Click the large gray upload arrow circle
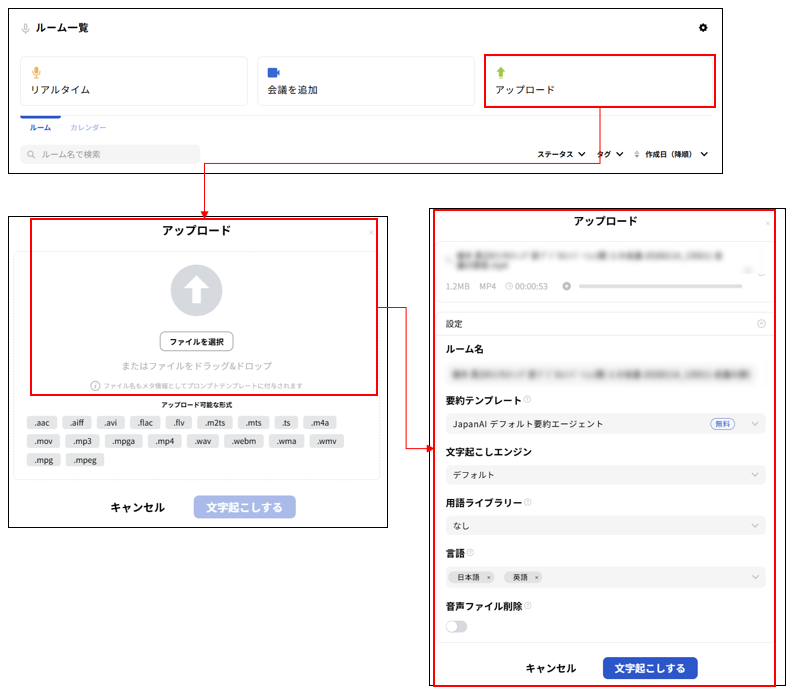791x696 pixels. click(x=196, y=291)
